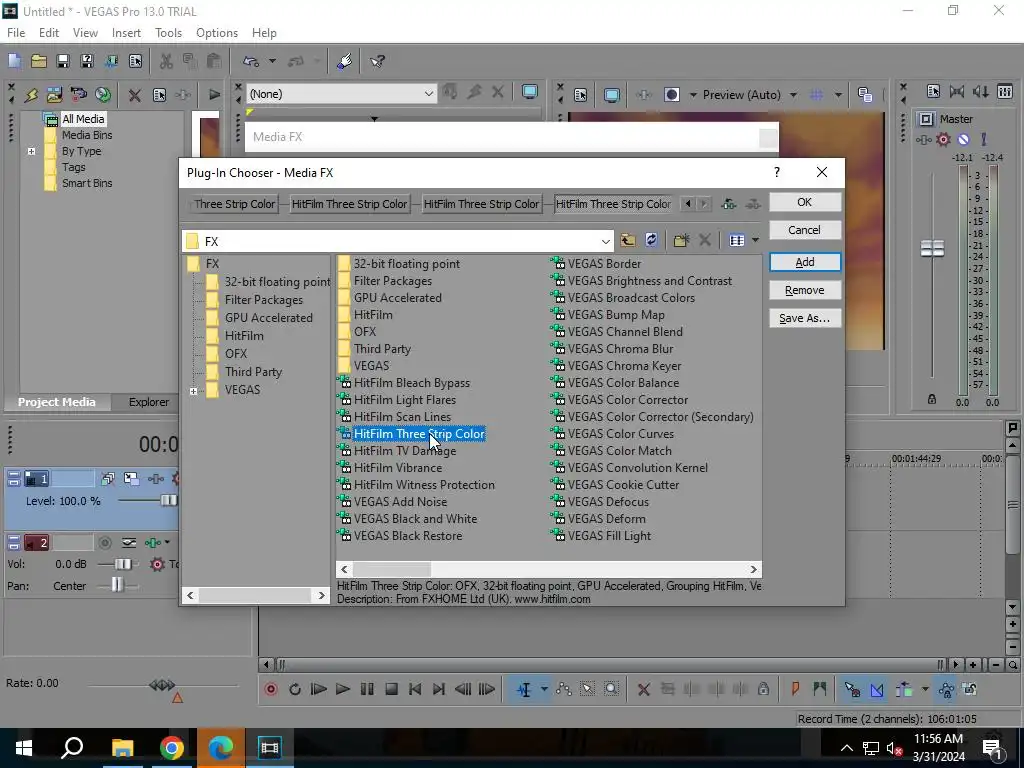The image size is (1024, 768).
Task: Click the Up One Level folder icon in Plug-In Chooser
Action: coord(628,240)
